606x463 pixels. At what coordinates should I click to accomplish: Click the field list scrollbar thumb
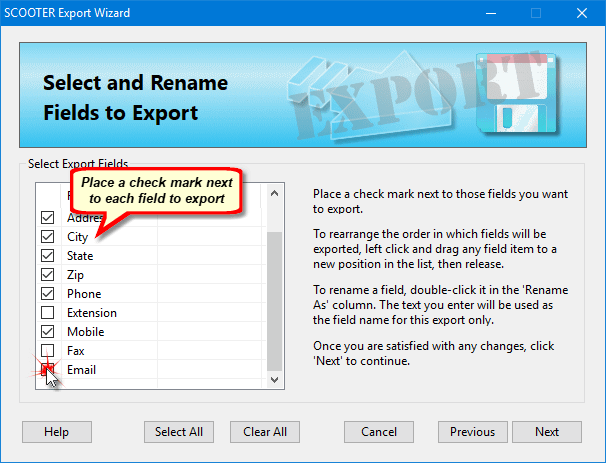tap(274, 301)
